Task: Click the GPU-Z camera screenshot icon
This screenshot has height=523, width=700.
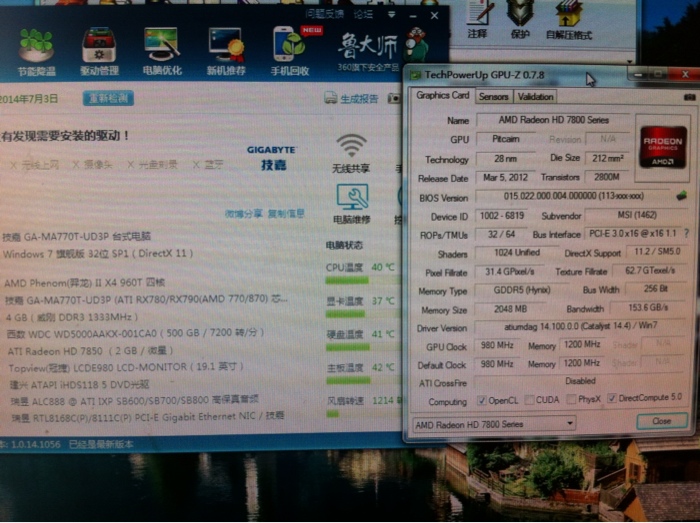Action: tap(689, 97)
